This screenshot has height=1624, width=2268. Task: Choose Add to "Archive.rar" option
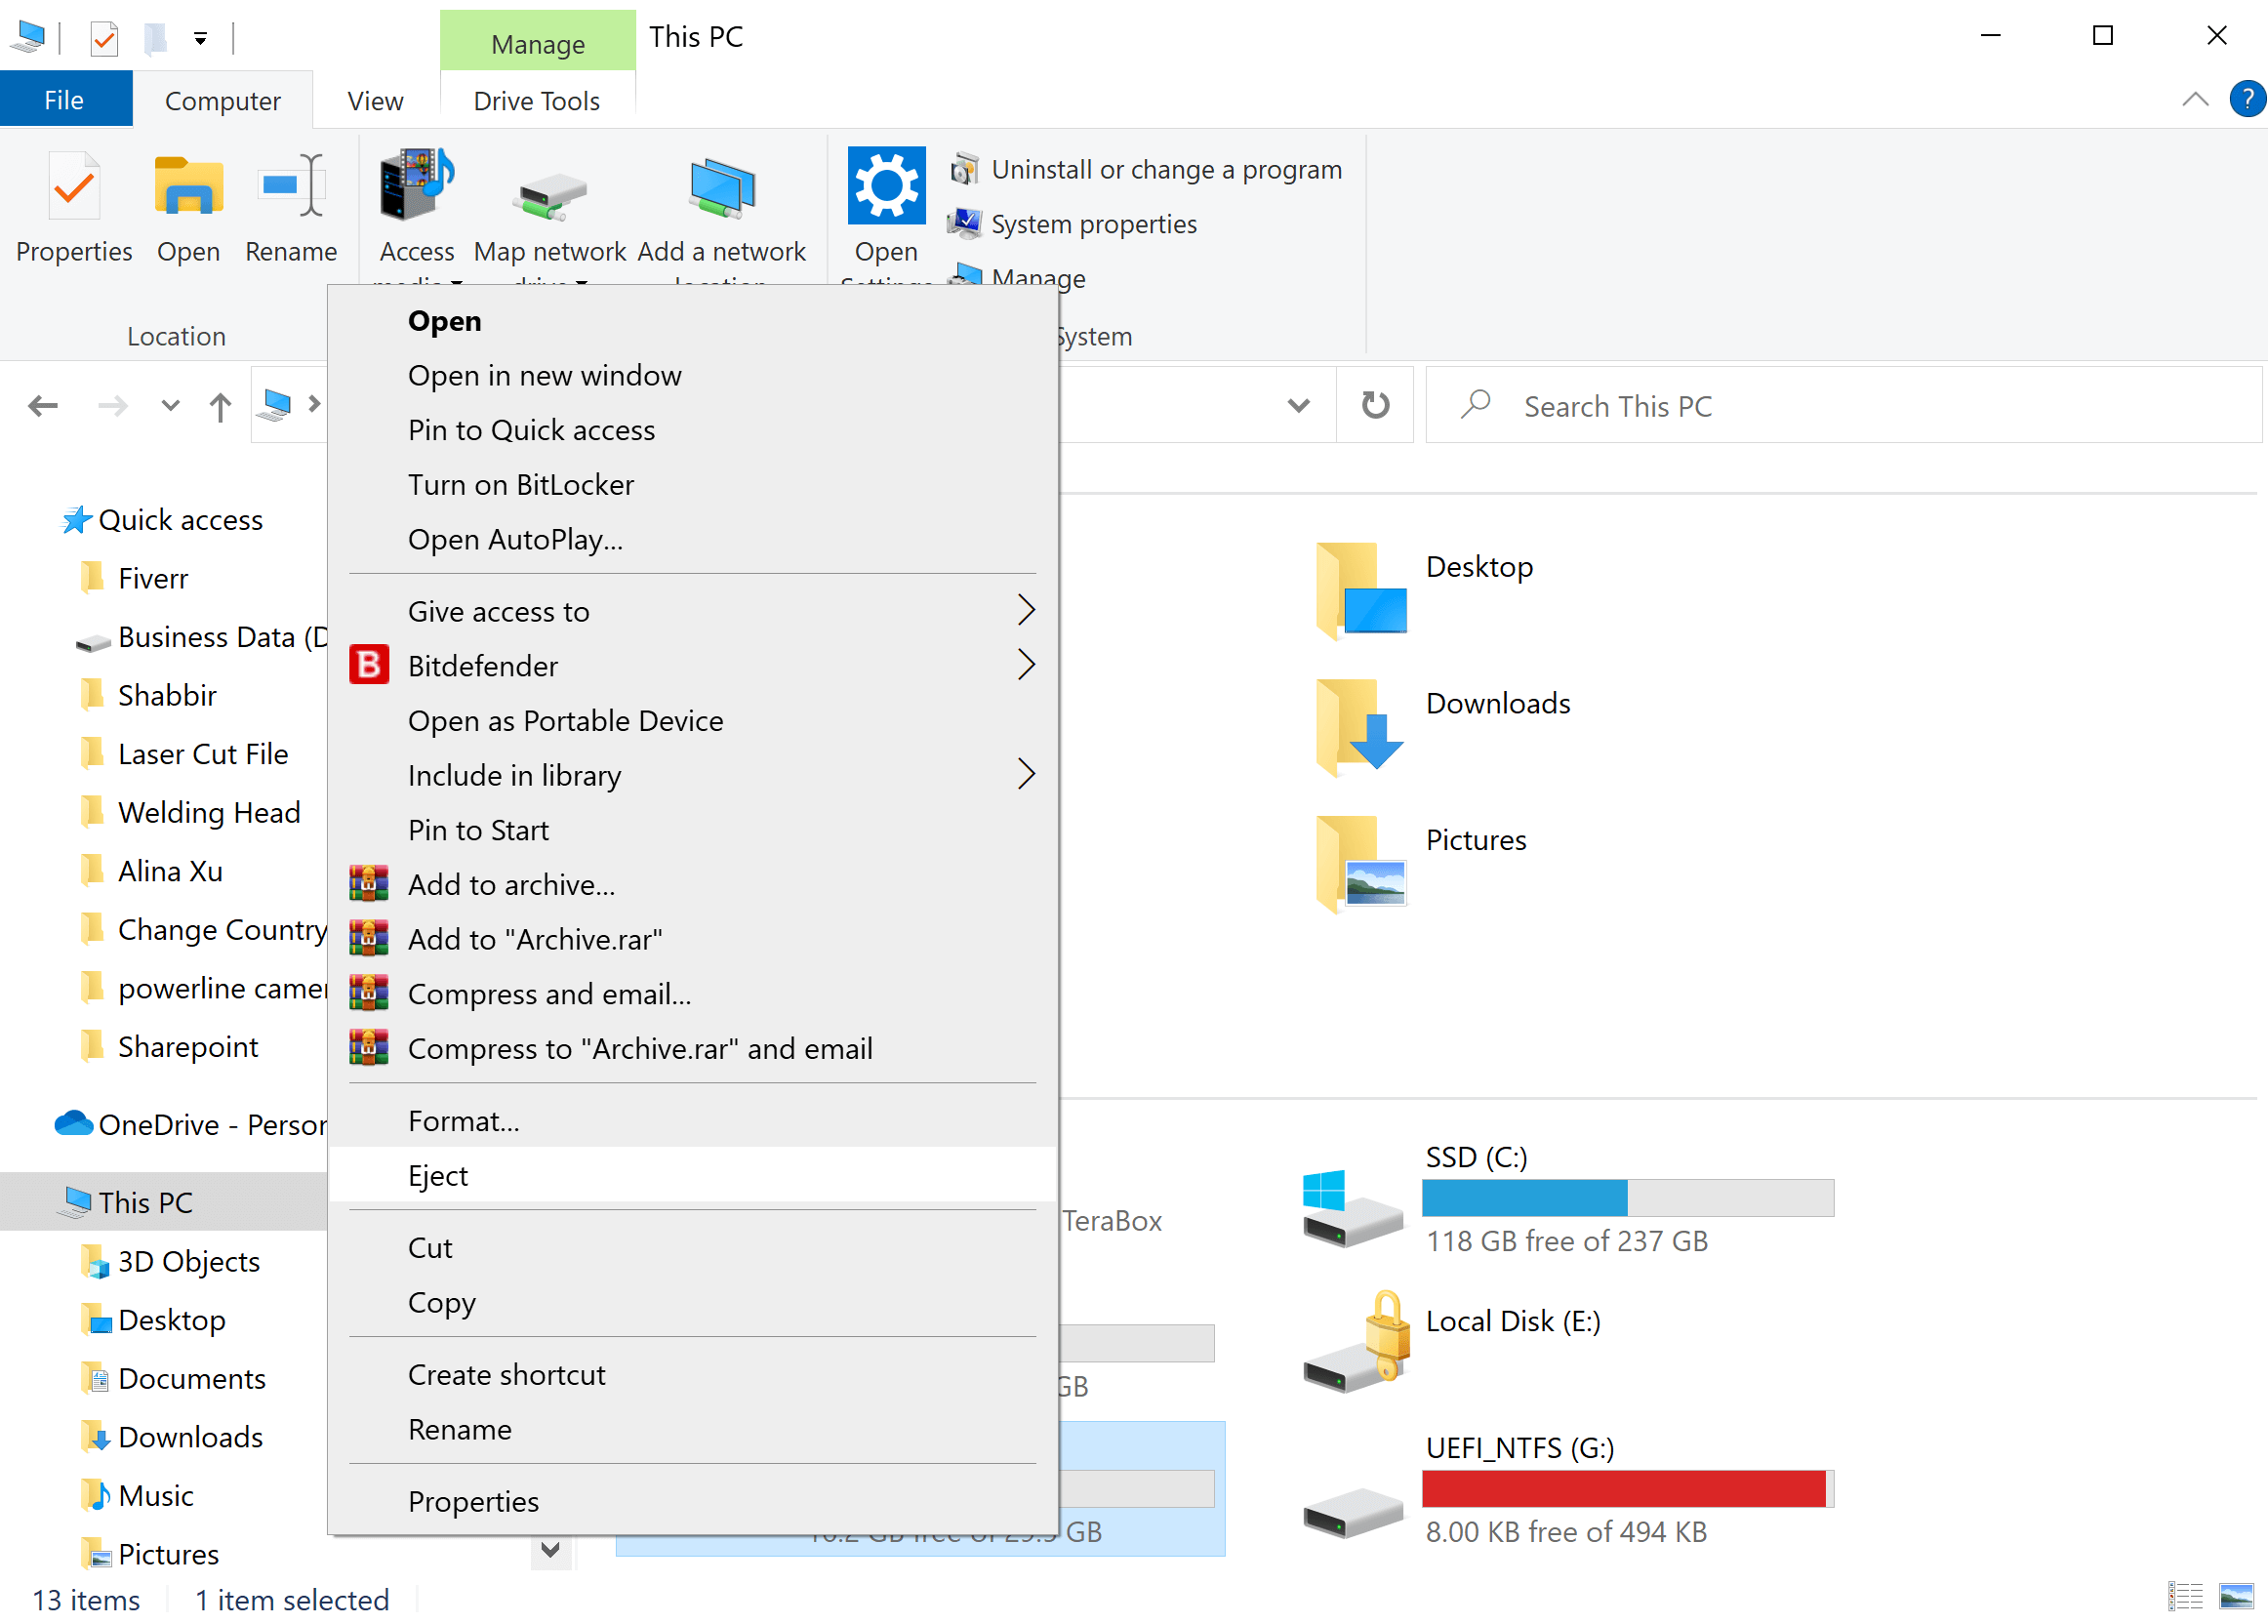534,939
